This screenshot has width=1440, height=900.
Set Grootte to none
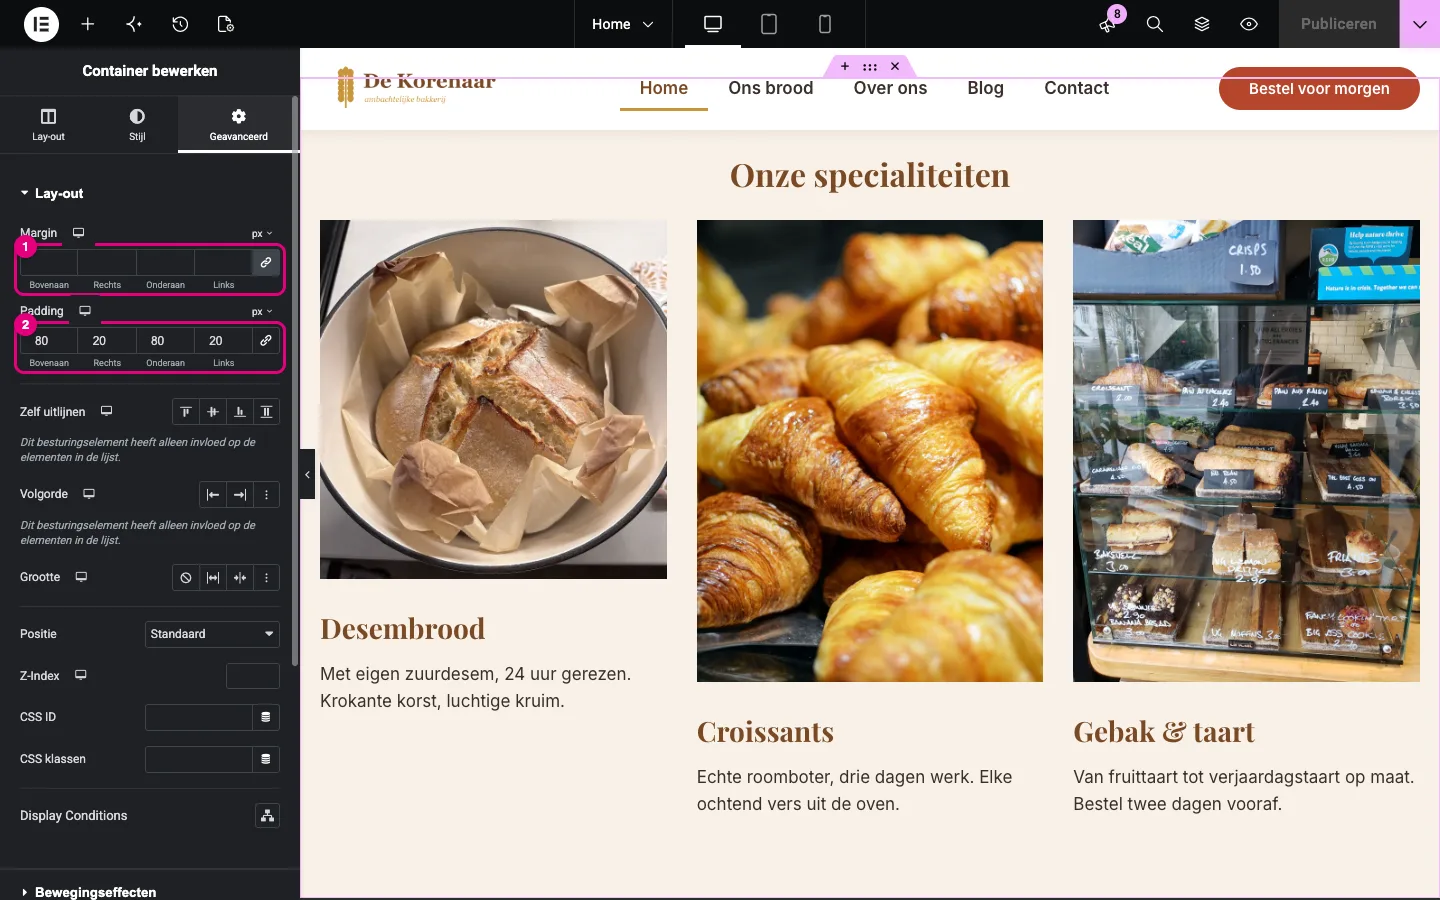point(186,578)
